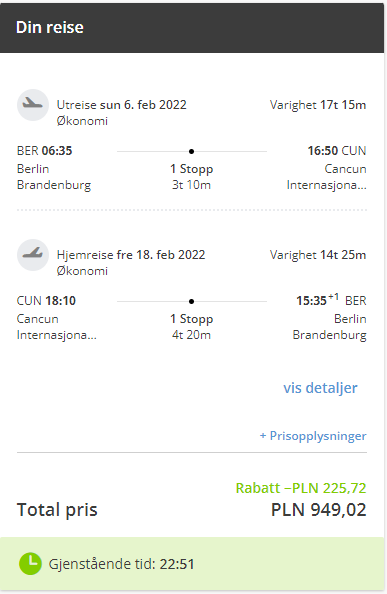Click the BER 06:35 departure time
387x594 pixels.
click(x=44, y=151)
